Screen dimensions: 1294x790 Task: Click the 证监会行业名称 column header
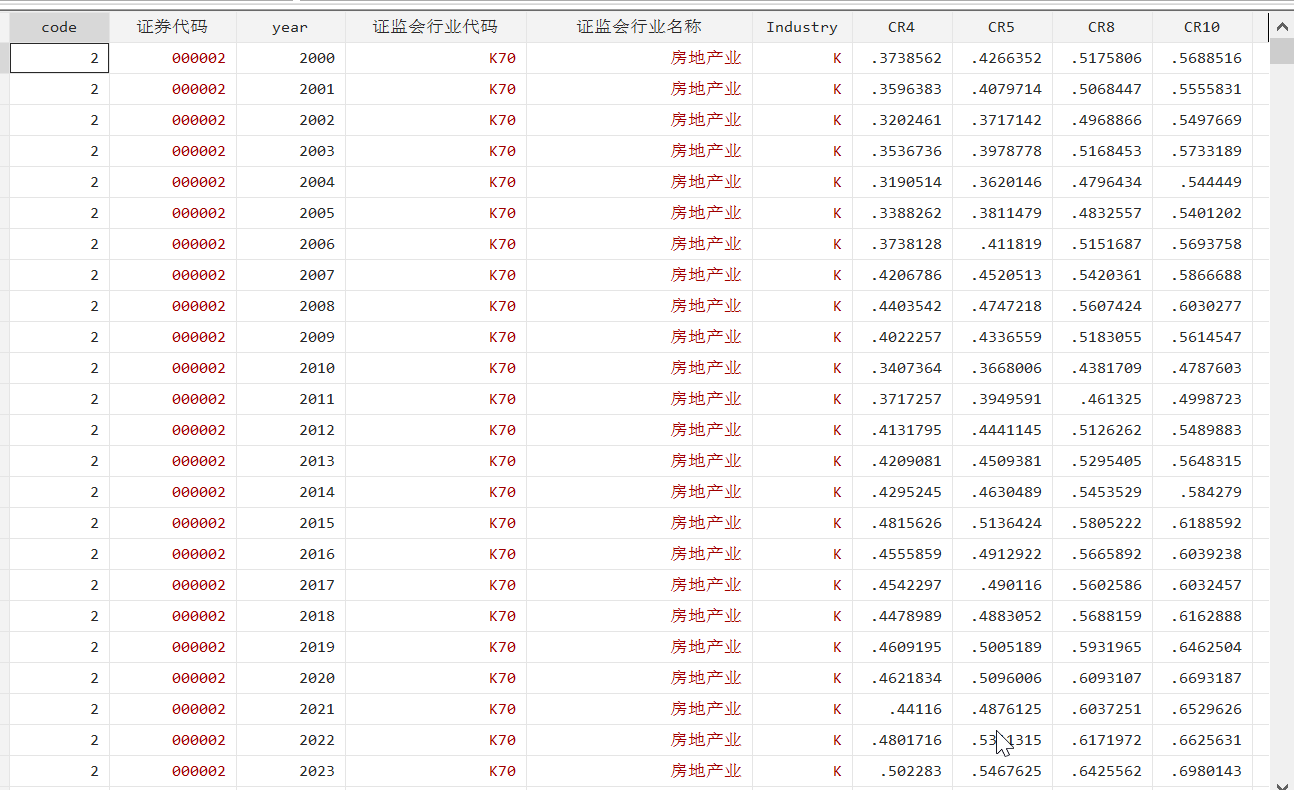point(639,27)
